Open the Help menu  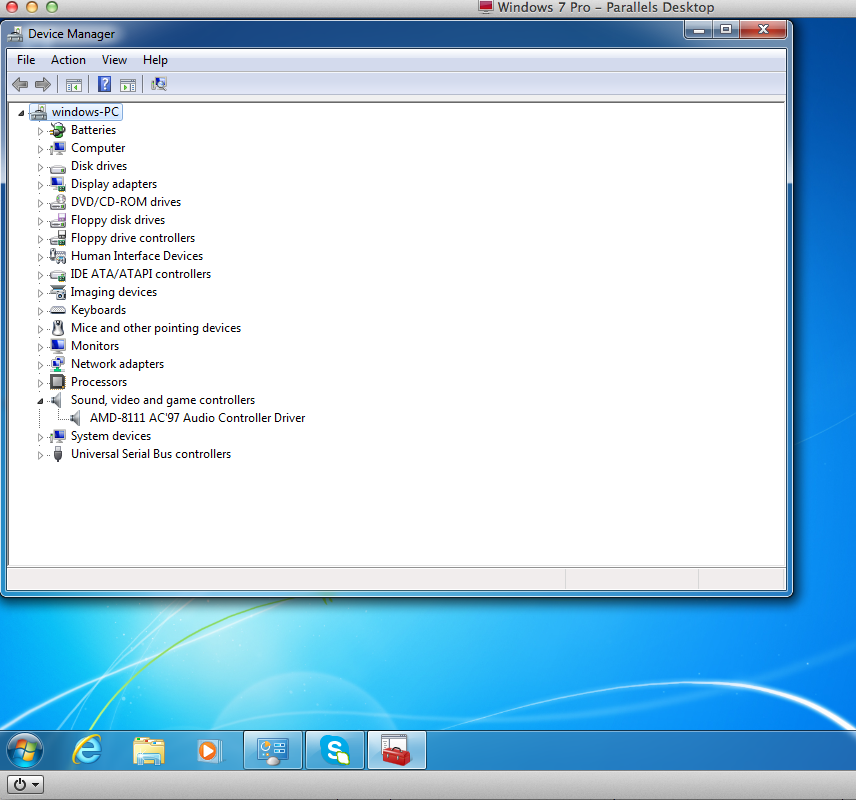coord(155,60)
